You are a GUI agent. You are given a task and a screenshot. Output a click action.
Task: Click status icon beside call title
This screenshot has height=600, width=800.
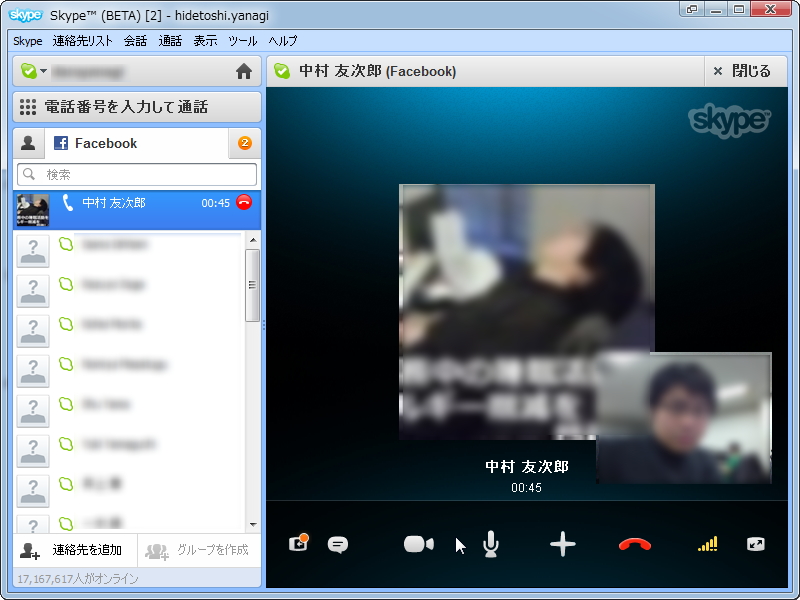(282, 71)
